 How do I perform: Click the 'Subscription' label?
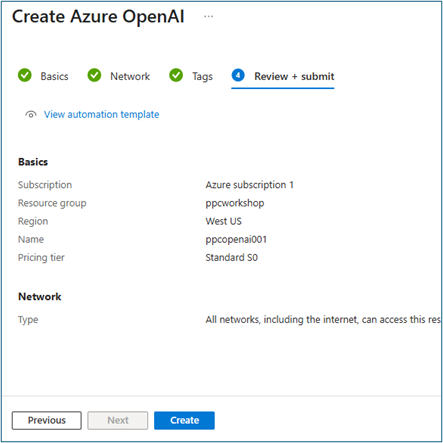[x=45, y=185]
